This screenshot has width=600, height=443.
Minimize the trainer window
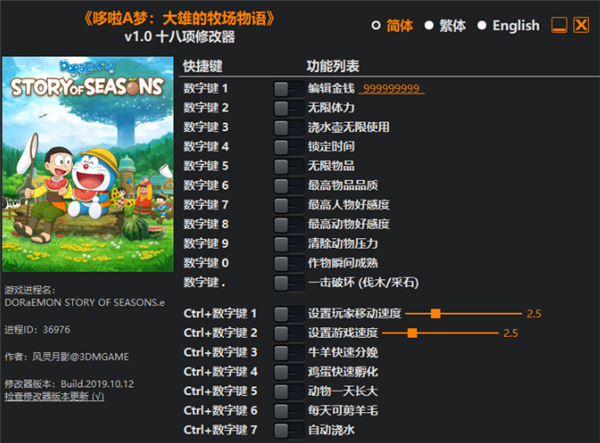559,25
